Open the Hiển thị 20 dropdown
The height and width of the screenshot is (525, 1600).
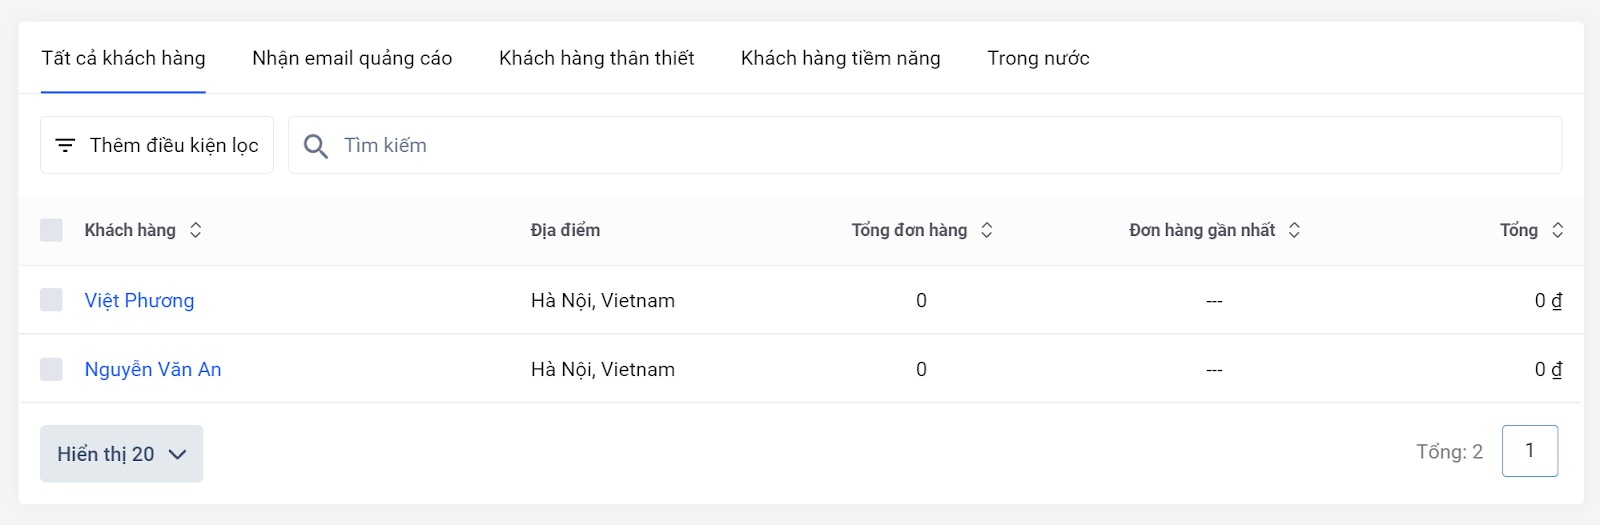(122, 454)
